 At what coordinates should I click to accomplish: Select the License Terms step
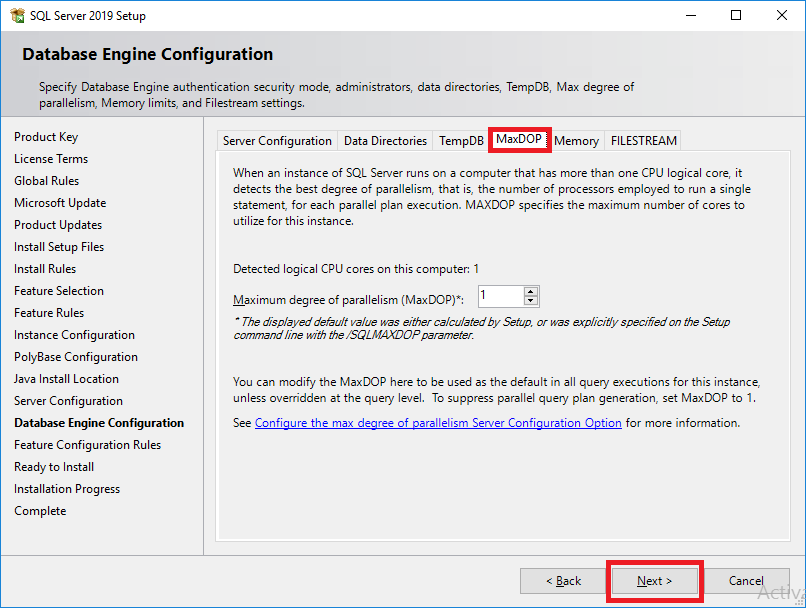coord(51,159)
